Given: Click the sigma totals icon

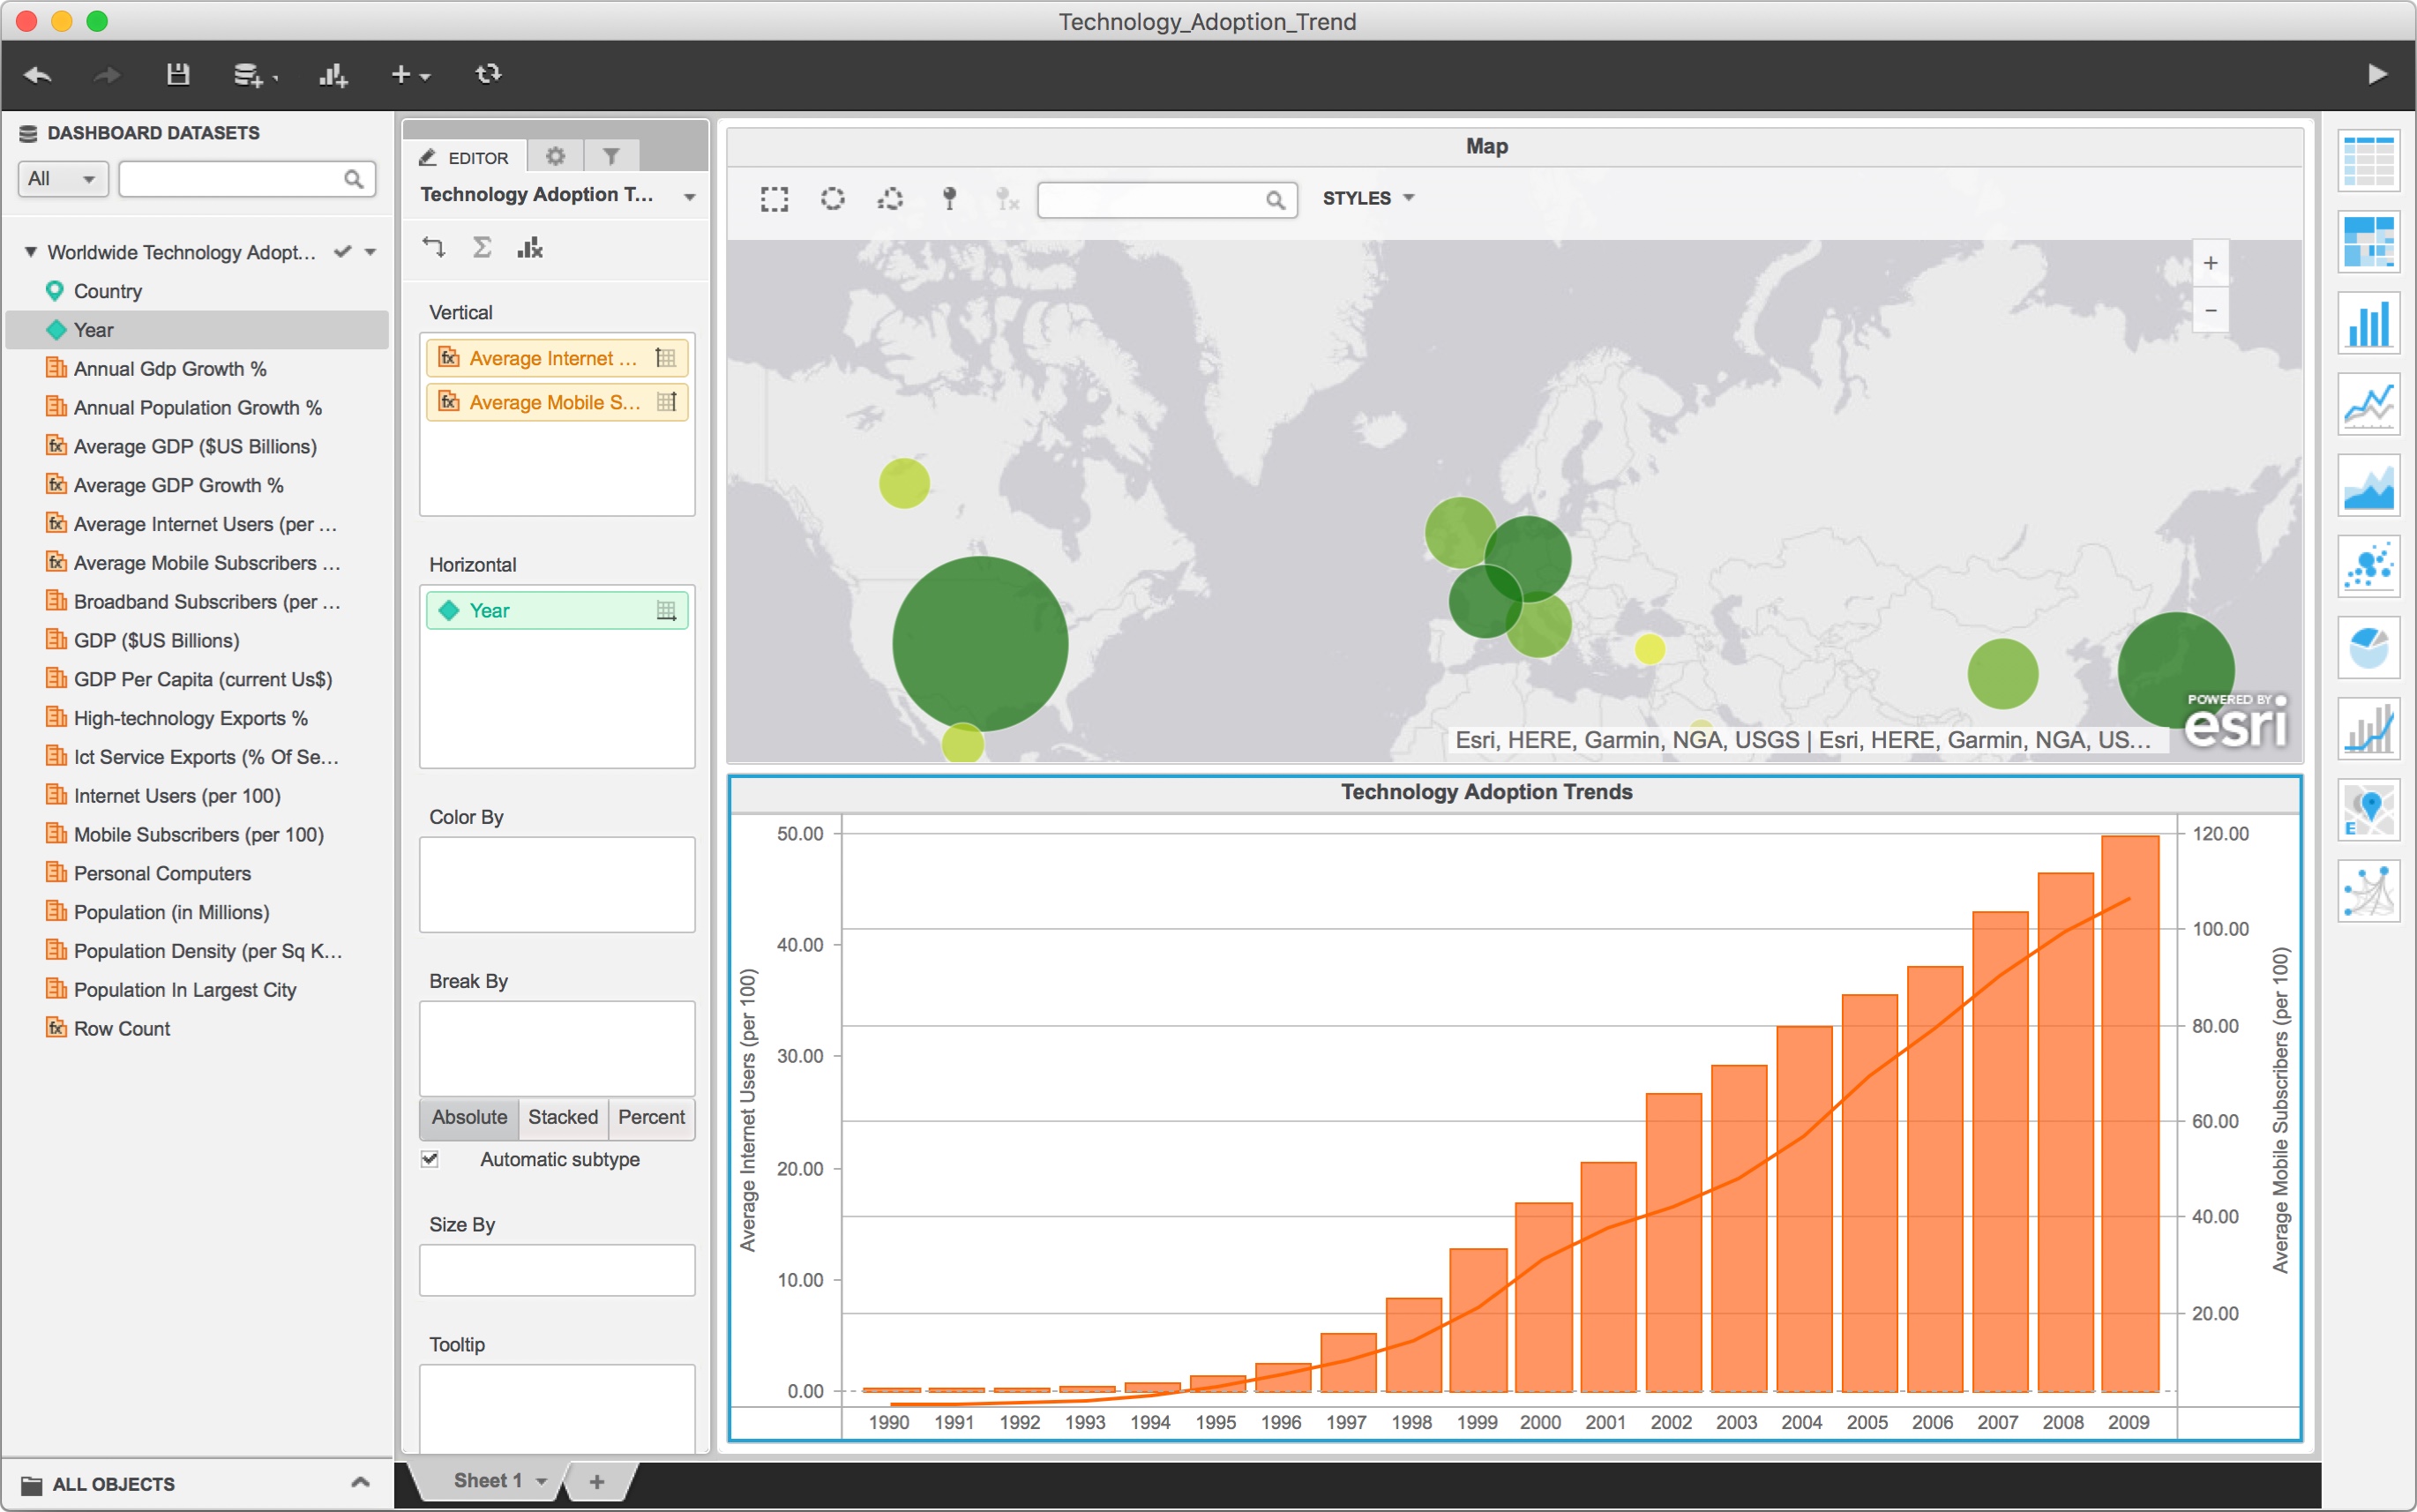Looking at the screenshot, I should pyautogui.click(x=482, y=247).
